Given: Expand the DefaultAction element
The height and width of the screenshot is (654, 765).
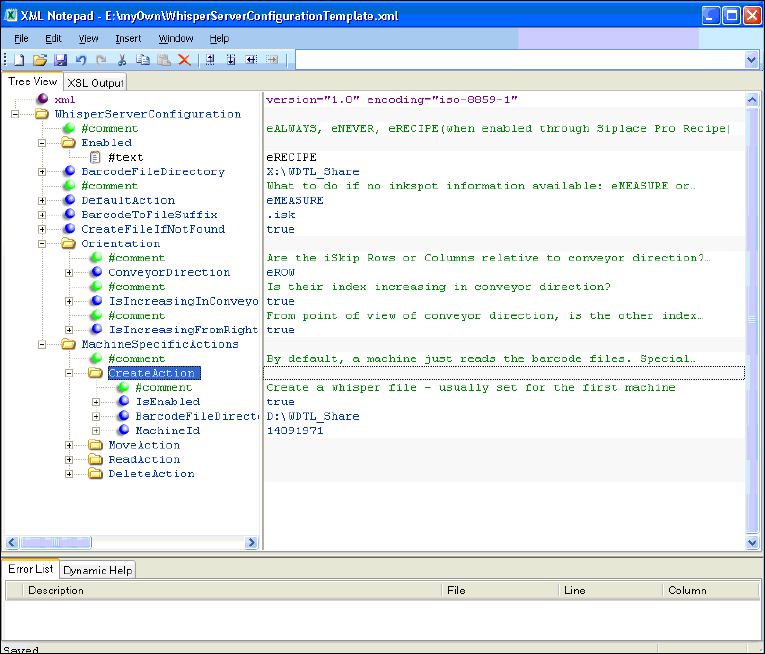Looking at the screenshot, I should click(43, 200).
